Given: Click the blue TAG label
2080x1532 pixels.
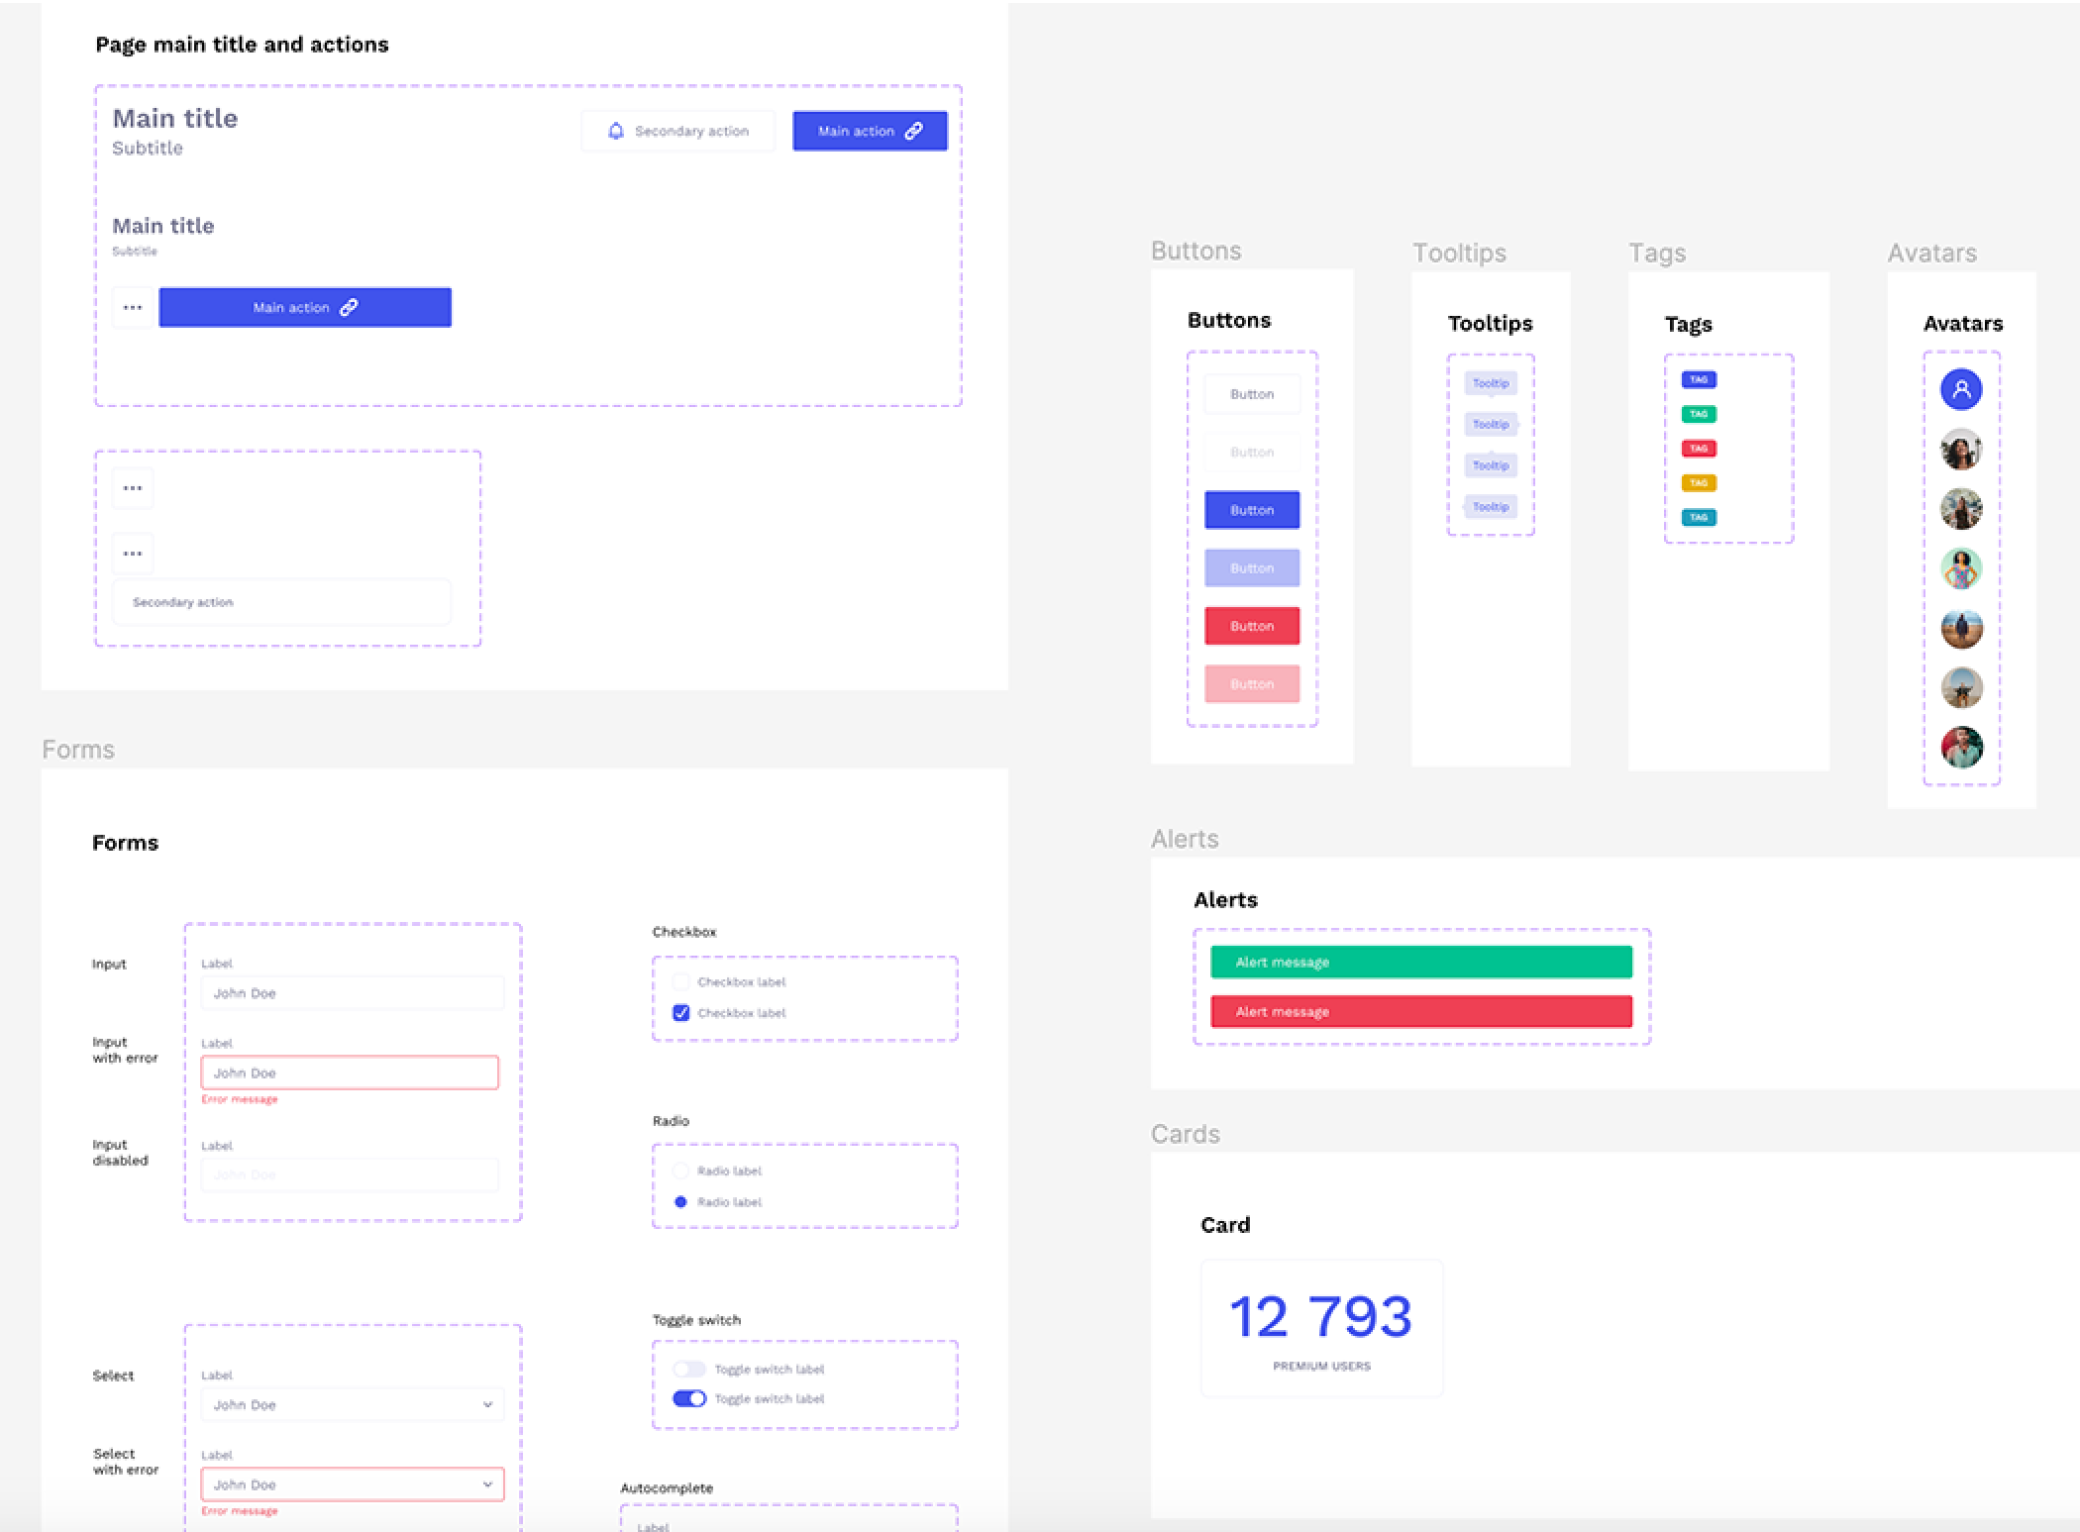Looking at the screenshot, I should (x=1698, y=379).
